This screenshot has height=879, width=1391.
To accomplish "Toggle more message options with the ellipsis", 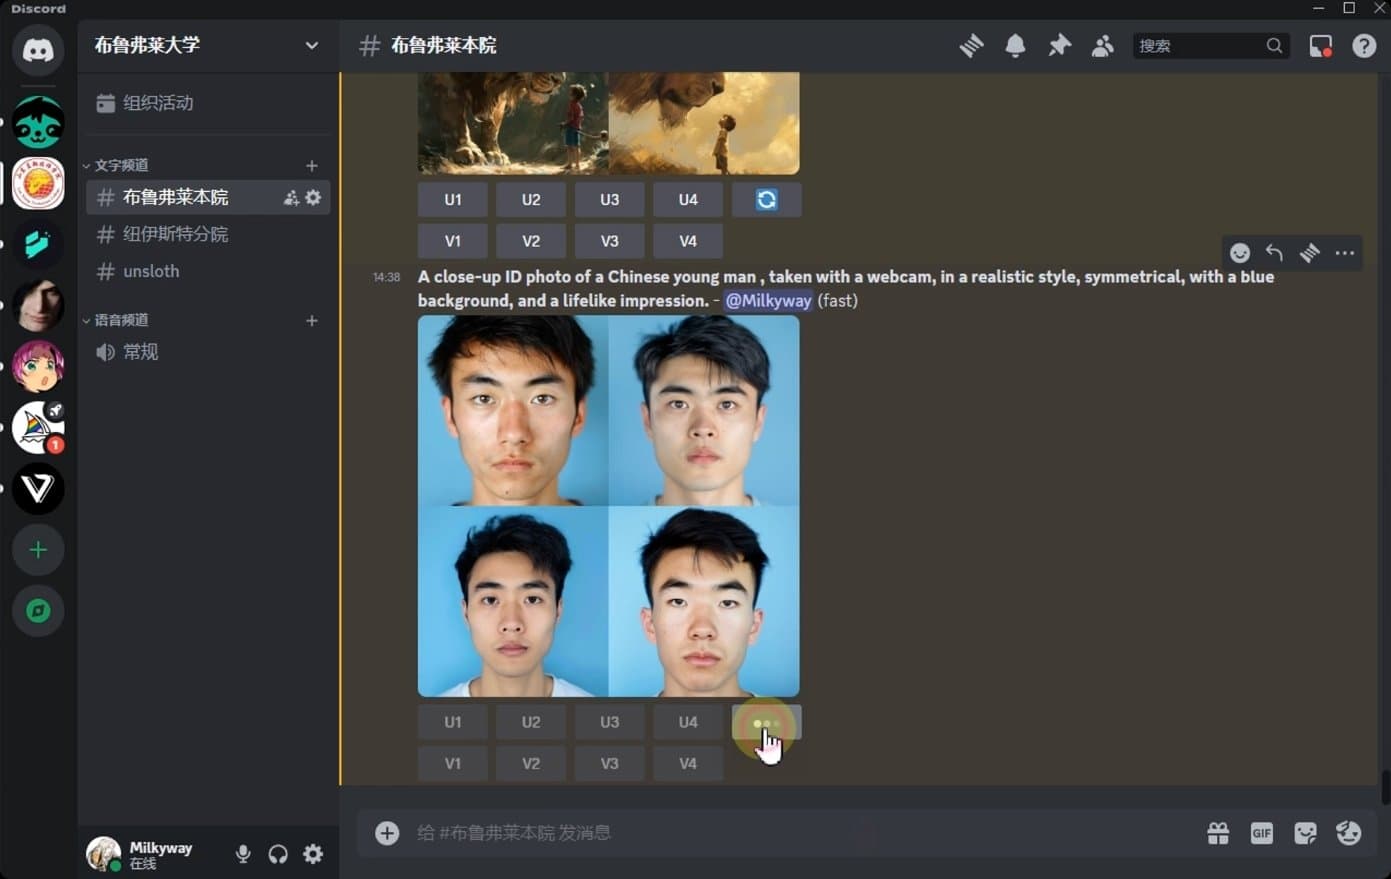I will point(1344,252).
